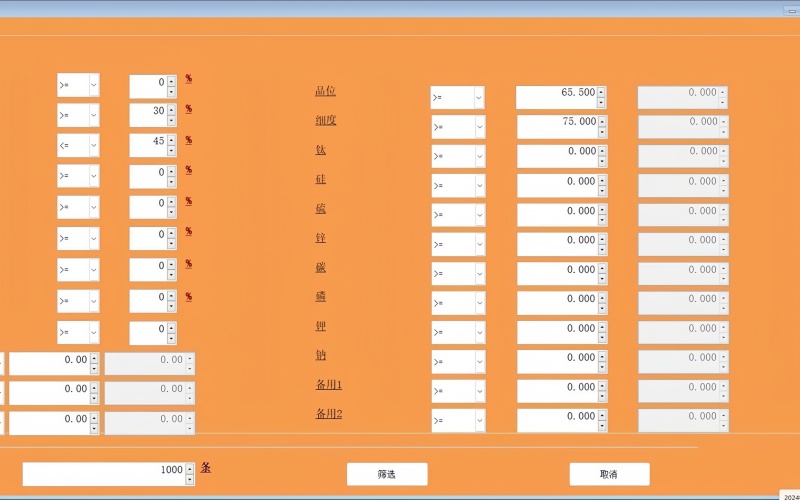Click the up arrow of the 45 % spinner
This screenshot has width=800, height=500.
click(x=171, y=141)
